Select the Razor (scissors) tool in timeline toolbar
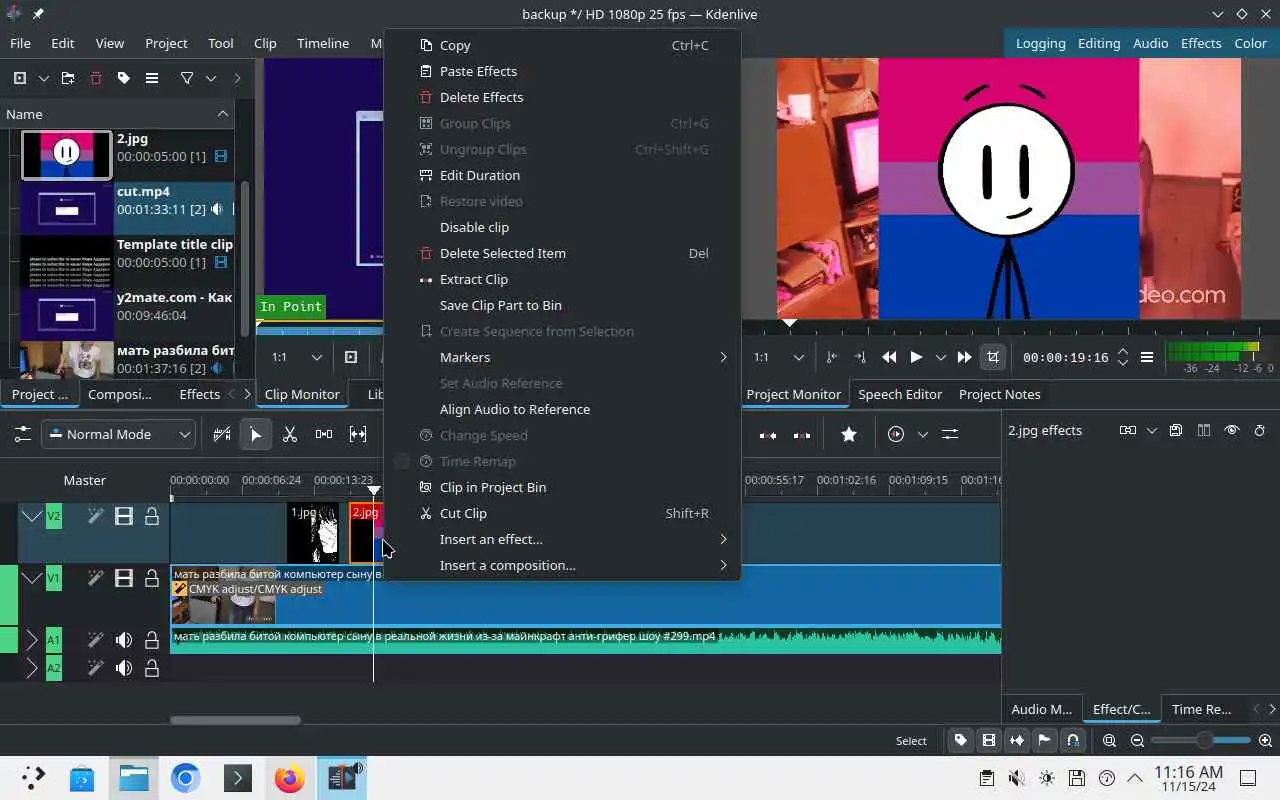The height and width of the screenshot is (800, 1280). coord(290,434)
